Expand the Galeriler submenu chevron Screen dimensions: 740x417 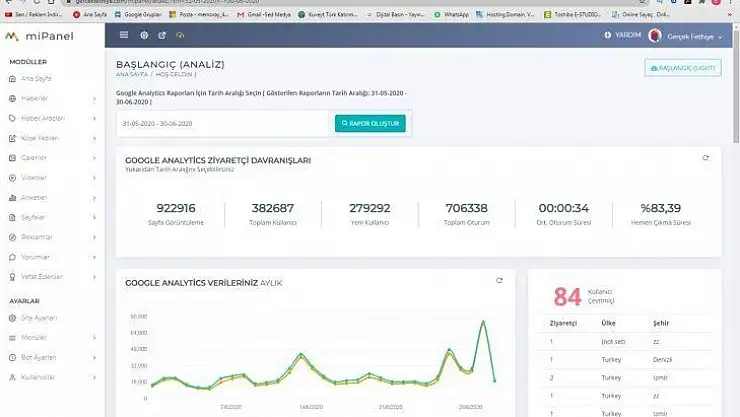click(x=94, y=158)
